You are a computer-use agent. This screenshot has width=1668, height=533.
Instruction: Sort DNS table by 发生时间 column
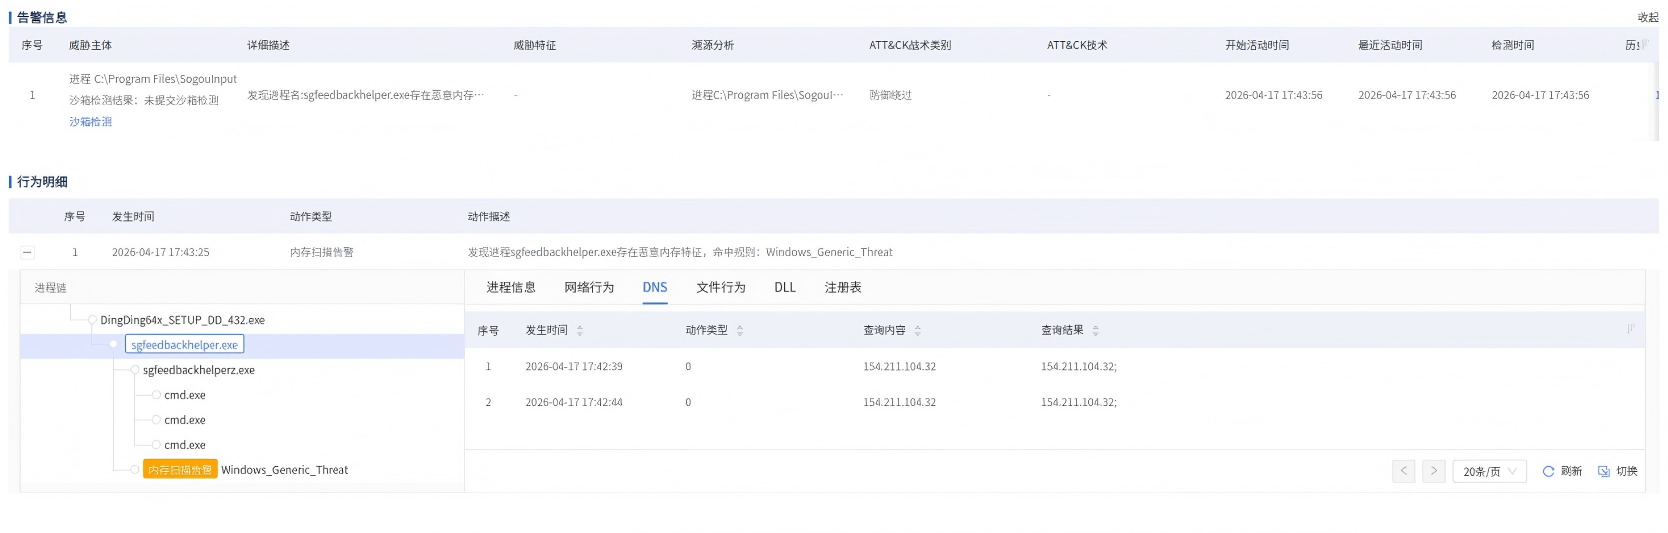(580, 331)
